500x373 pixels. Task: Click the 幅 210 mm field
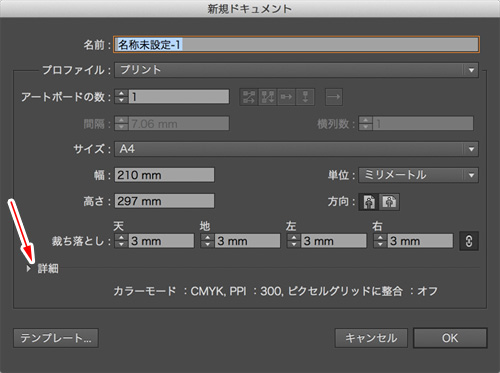click(x=164, y=175)
